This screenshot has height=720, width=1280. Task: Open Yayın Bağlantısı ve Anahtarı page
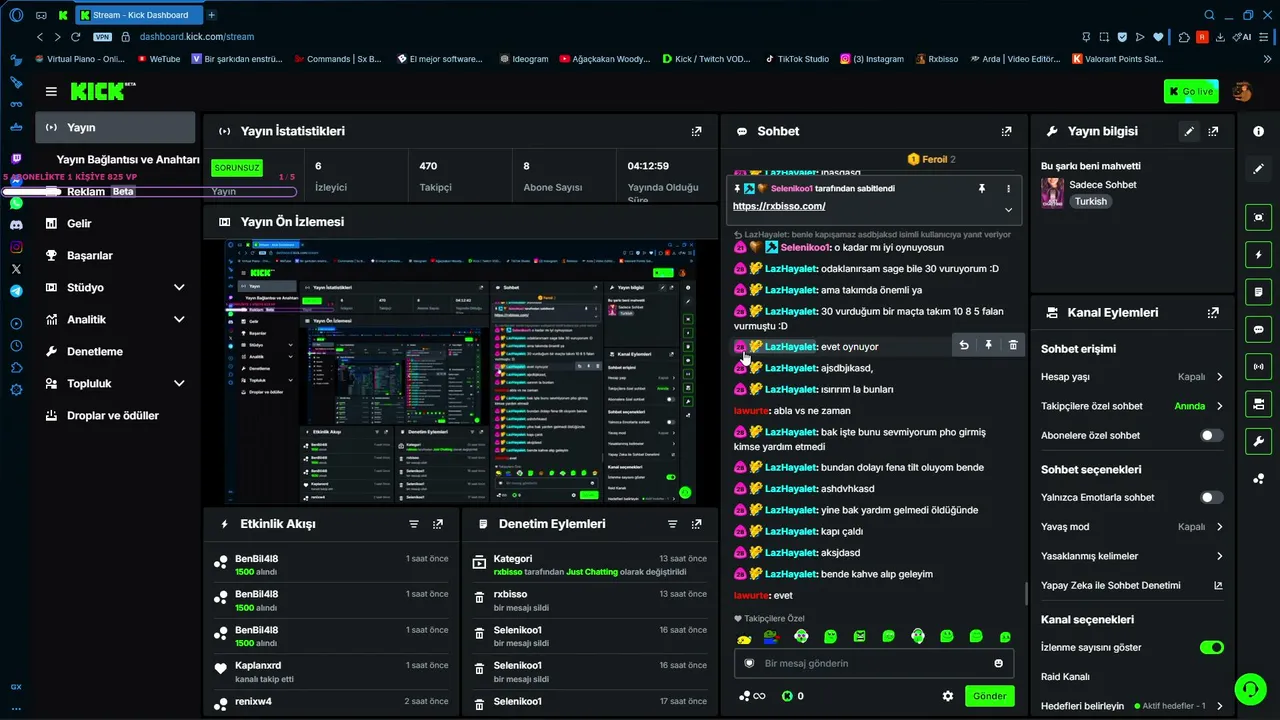coord(128,160)
